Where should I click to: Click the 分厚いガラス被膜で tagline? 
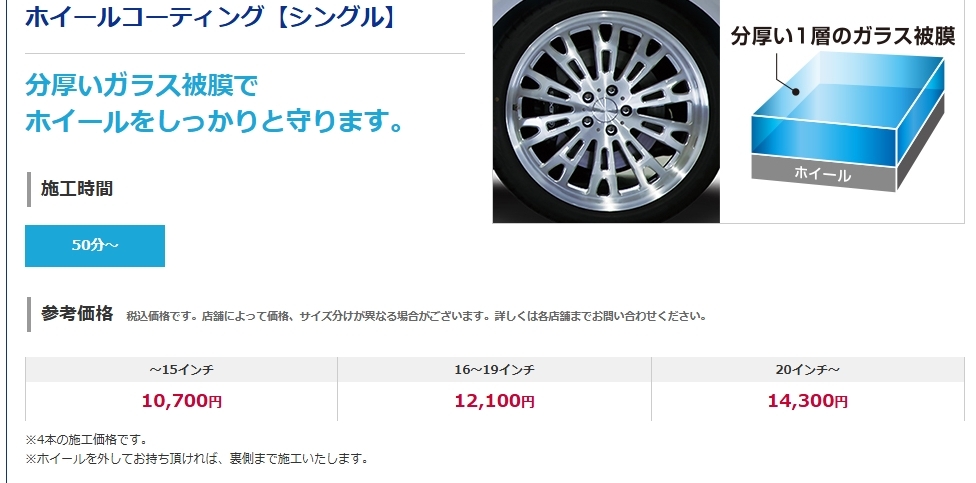click(141, 85)
